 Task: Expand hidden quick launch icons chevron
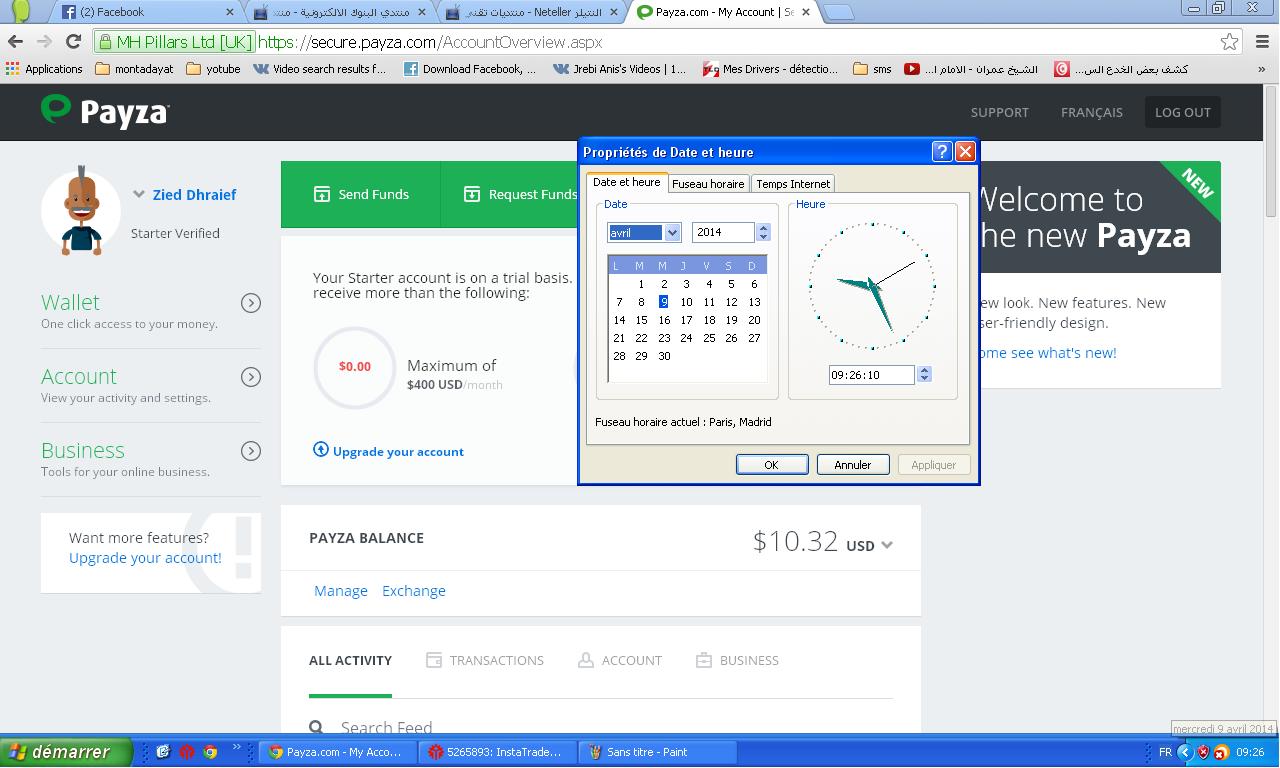tap(237, 747)
